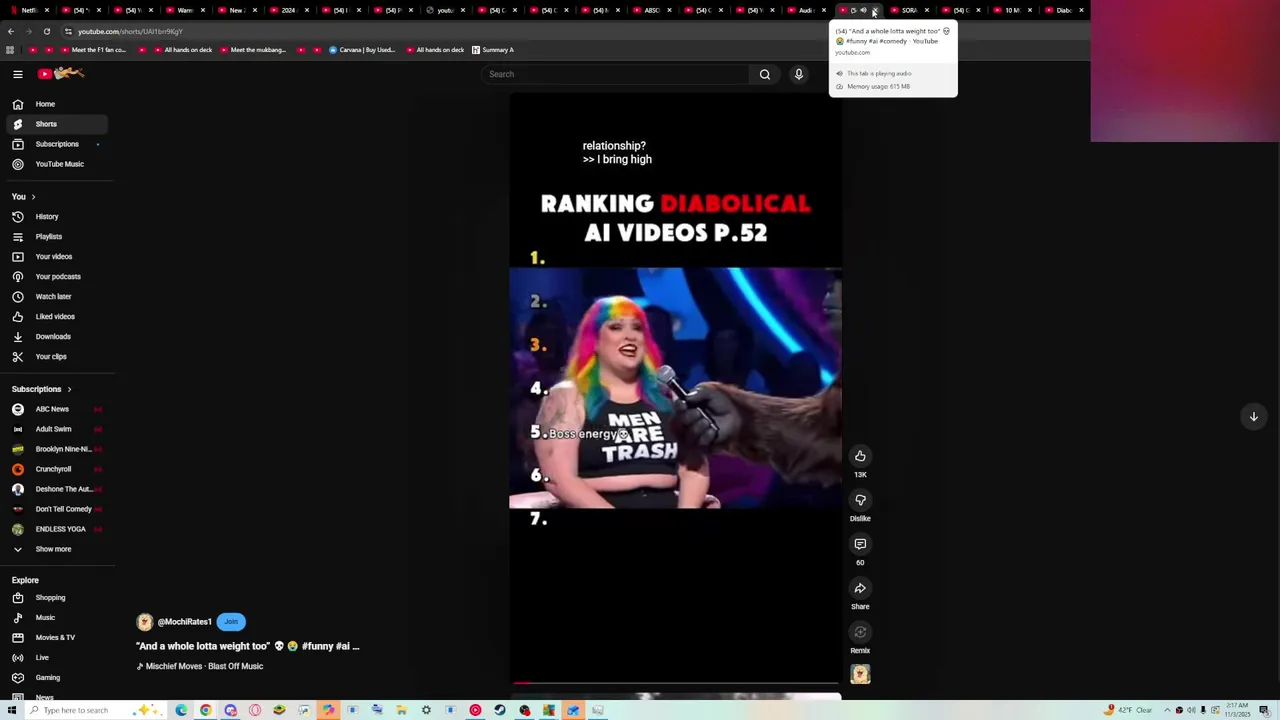Click the Share arrow icon
This screenshot has width=1280, height=720.
click(860, 589)
